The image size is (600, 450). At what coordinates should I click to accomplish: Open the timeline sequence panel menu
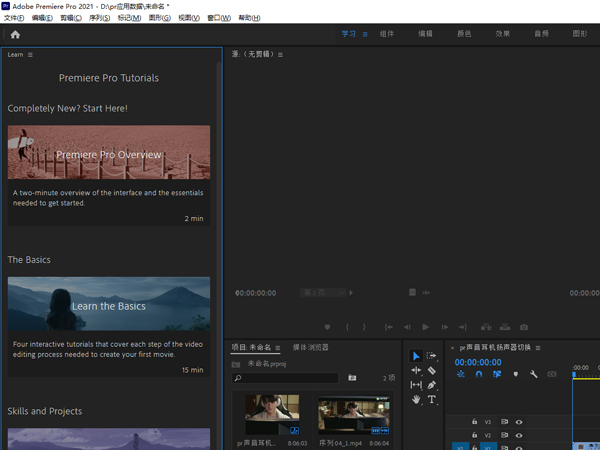[538, 348]
